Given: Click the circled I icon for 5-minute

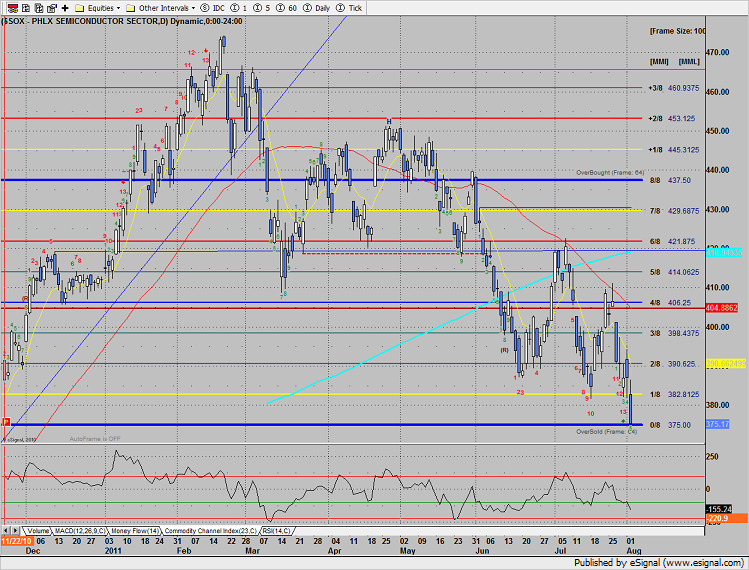Looking at the screenshot, I should (257, 8).
